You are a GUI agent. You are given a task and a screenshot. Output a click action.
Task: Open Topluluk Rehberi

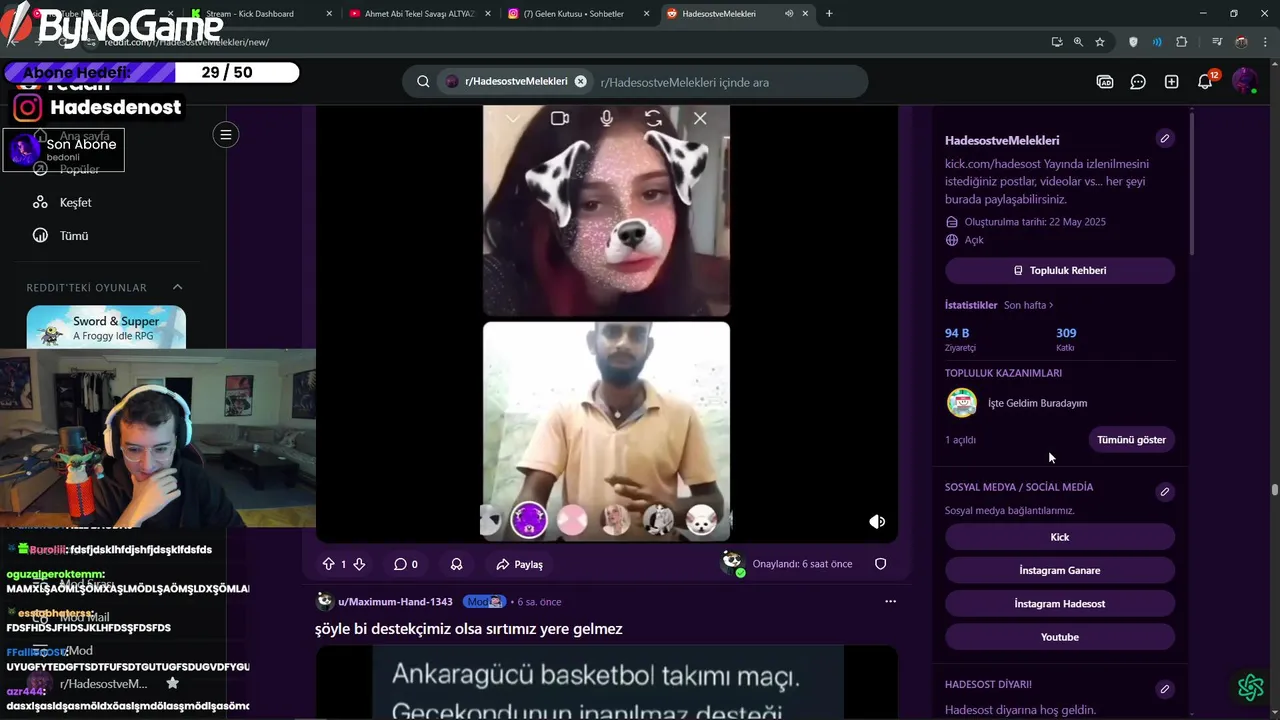(x=1060, y=270)
